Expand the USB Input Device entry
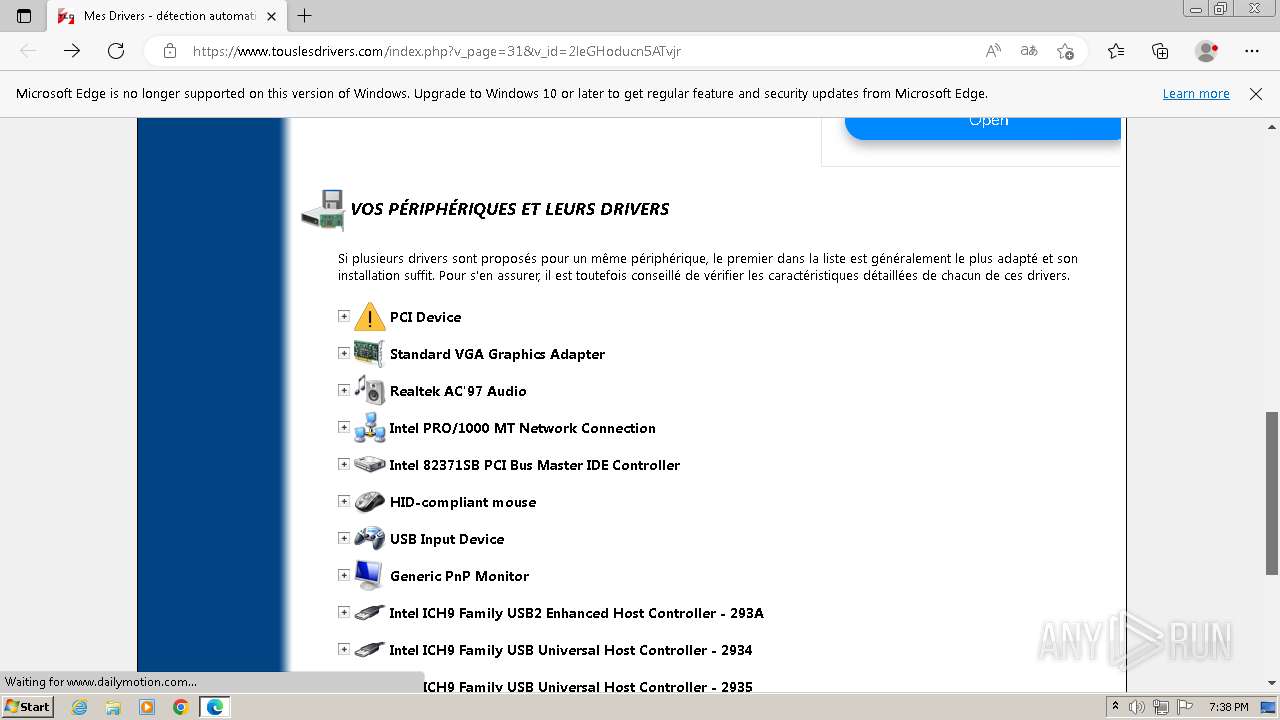 [344, 538]
